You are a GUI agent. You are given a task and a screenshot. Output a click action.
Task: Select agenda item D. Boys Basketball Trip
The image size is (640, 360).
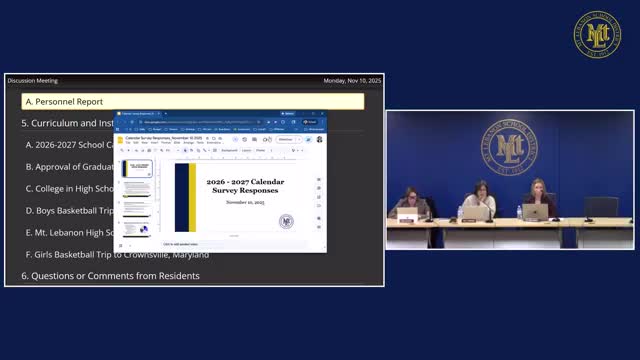point(70,211)
